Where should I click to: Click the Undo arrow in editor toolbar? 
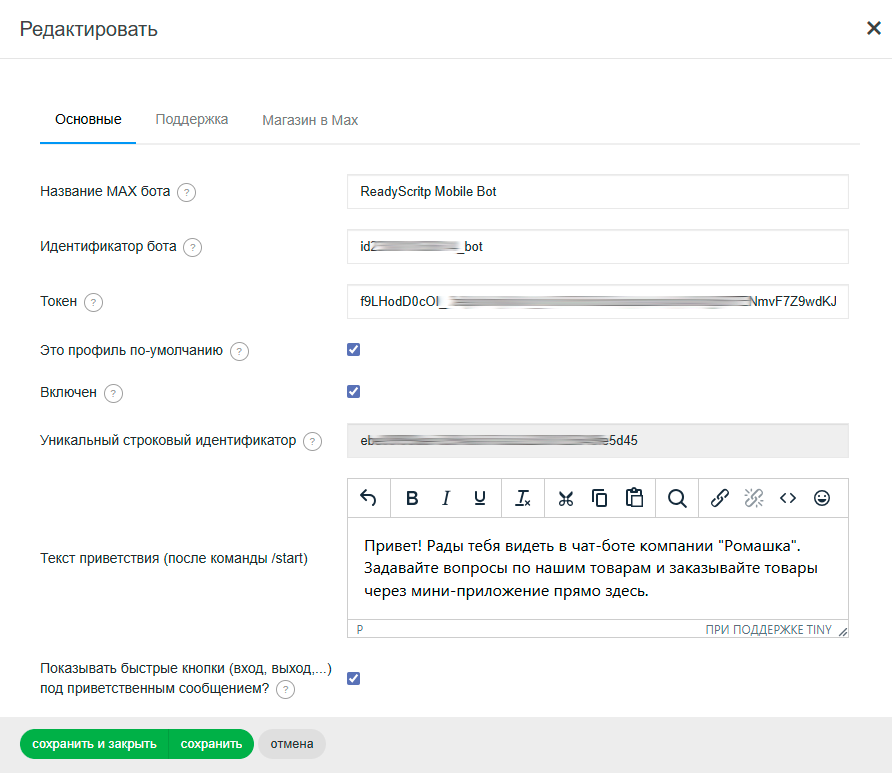[x=368, y=498]
